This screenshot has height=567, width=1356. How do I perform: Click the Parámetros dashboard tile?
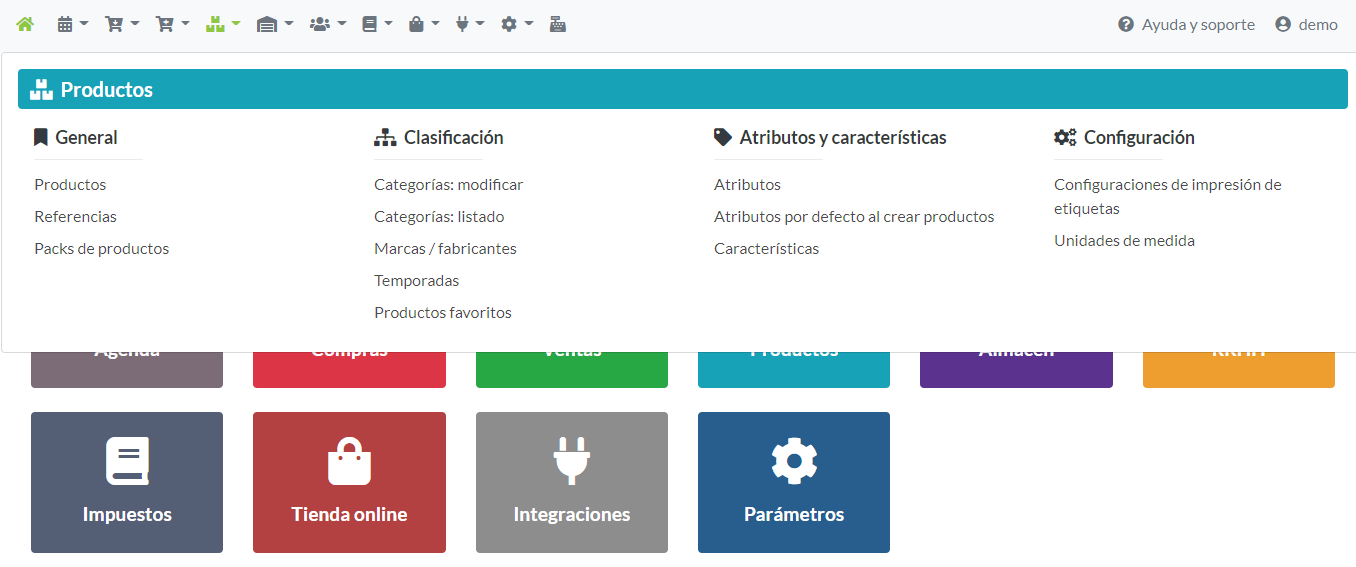click(x=793, y=482)
